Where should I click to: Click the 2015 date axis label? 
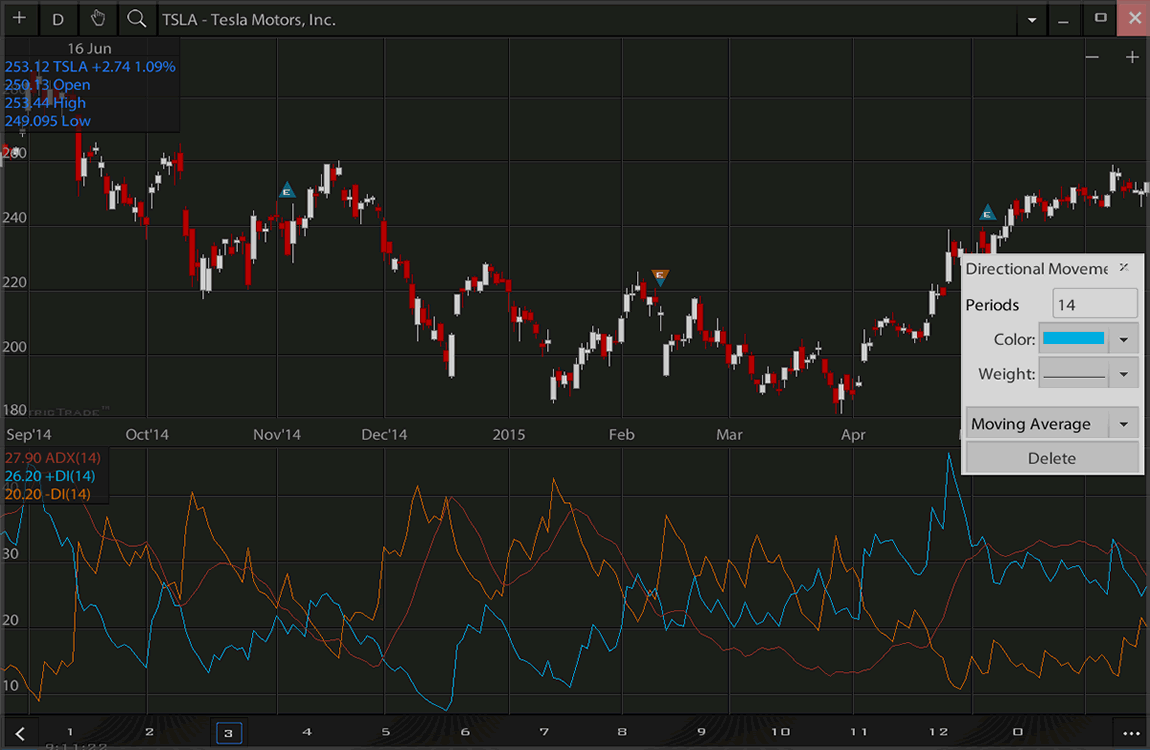click(509, 435)
